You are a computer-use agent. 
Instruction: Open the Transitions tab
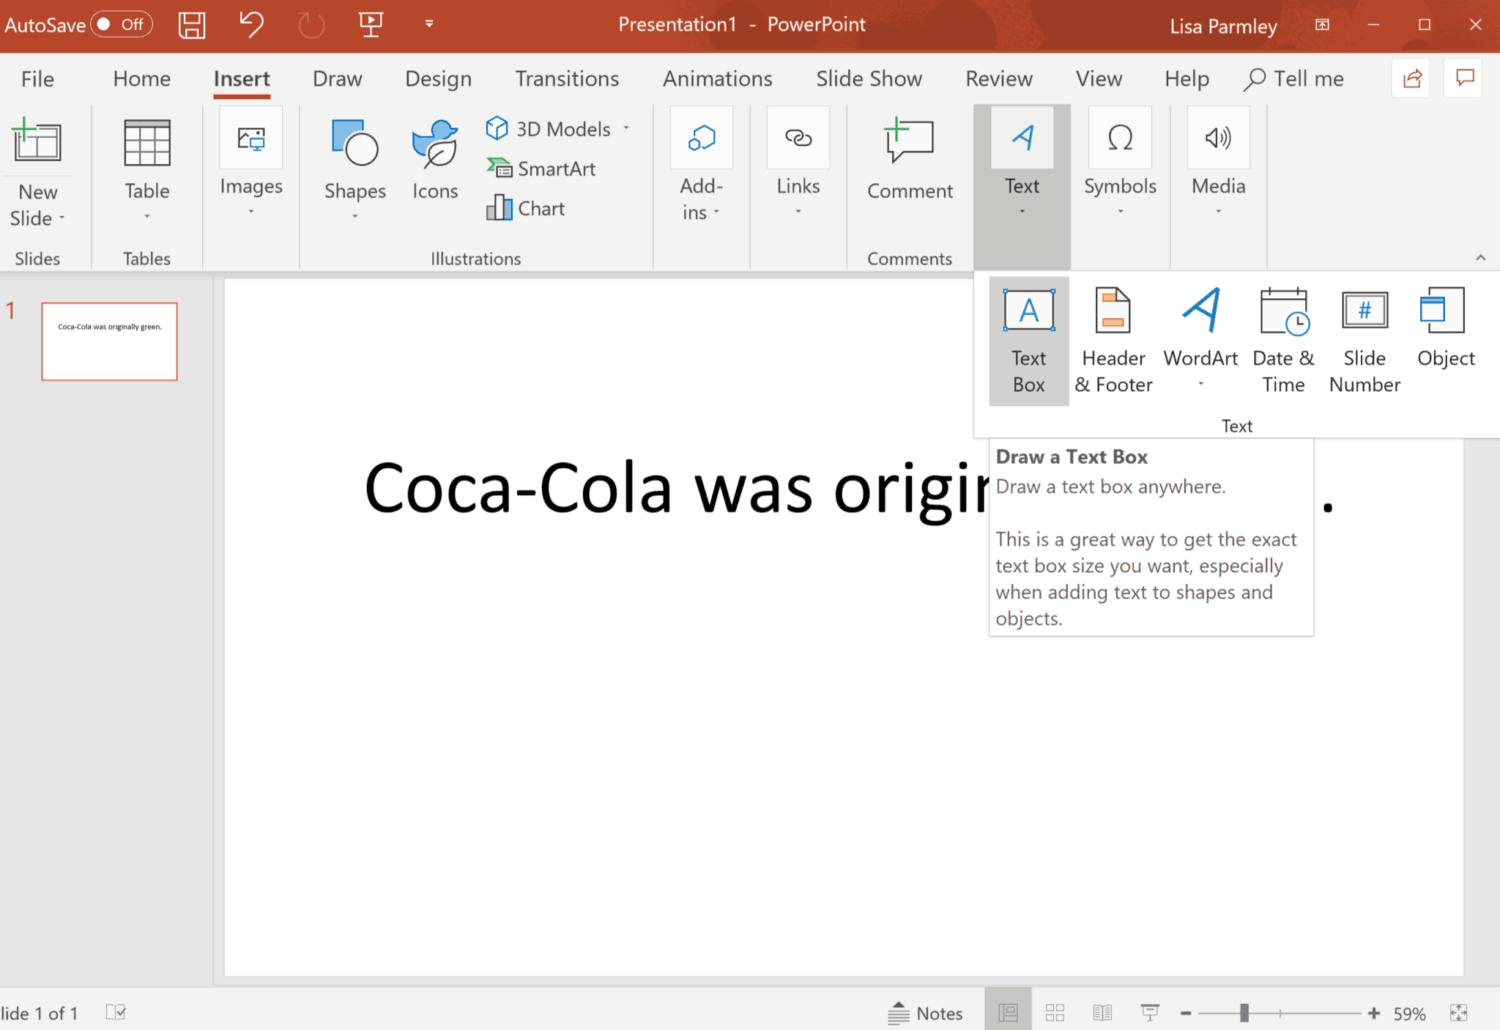pos(567,79)
